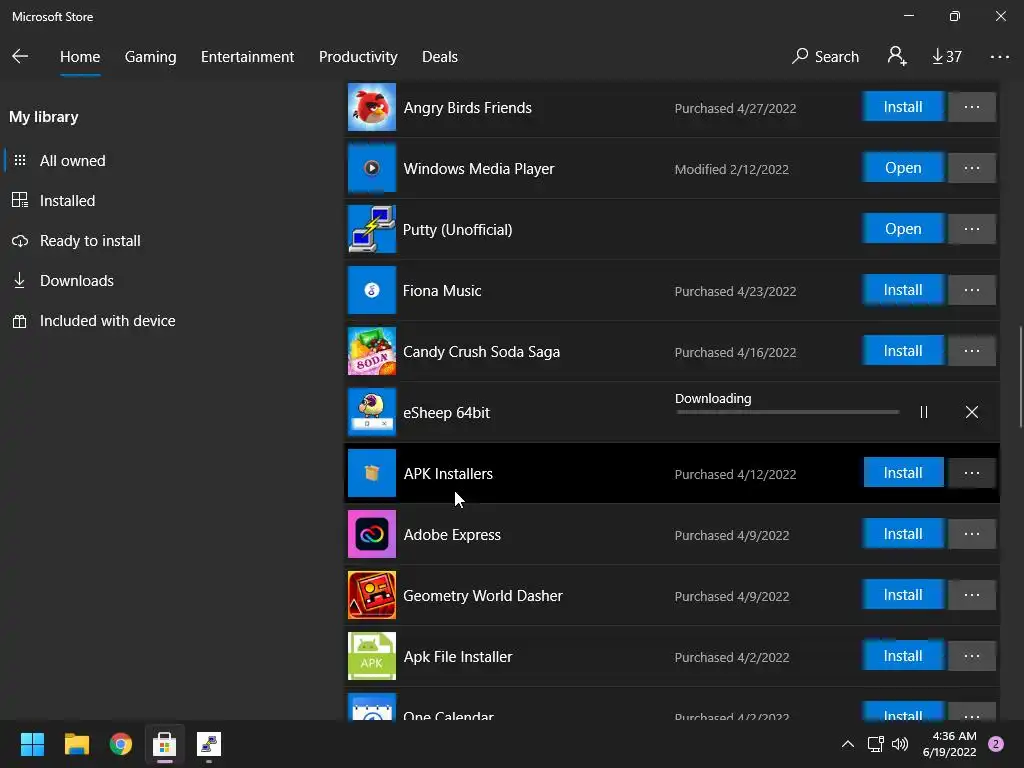Click the Geometry World Dasher title

(x=483, y=596)
